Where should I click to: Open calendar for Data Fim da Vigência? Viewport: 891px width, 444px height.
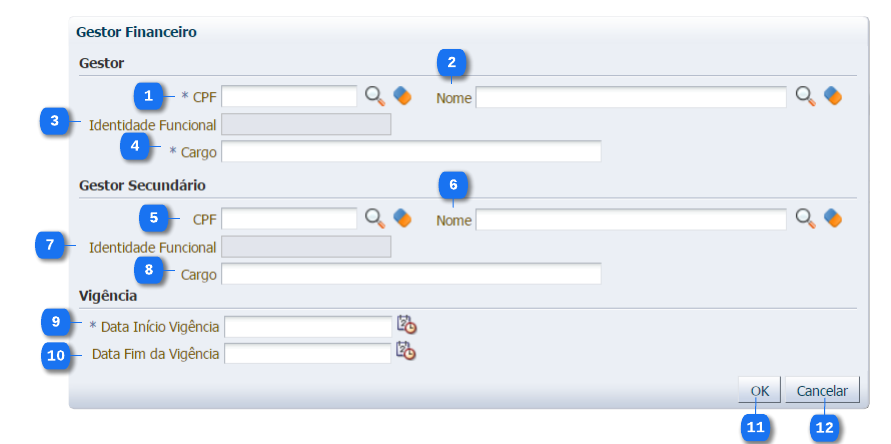tap(406, 351)
